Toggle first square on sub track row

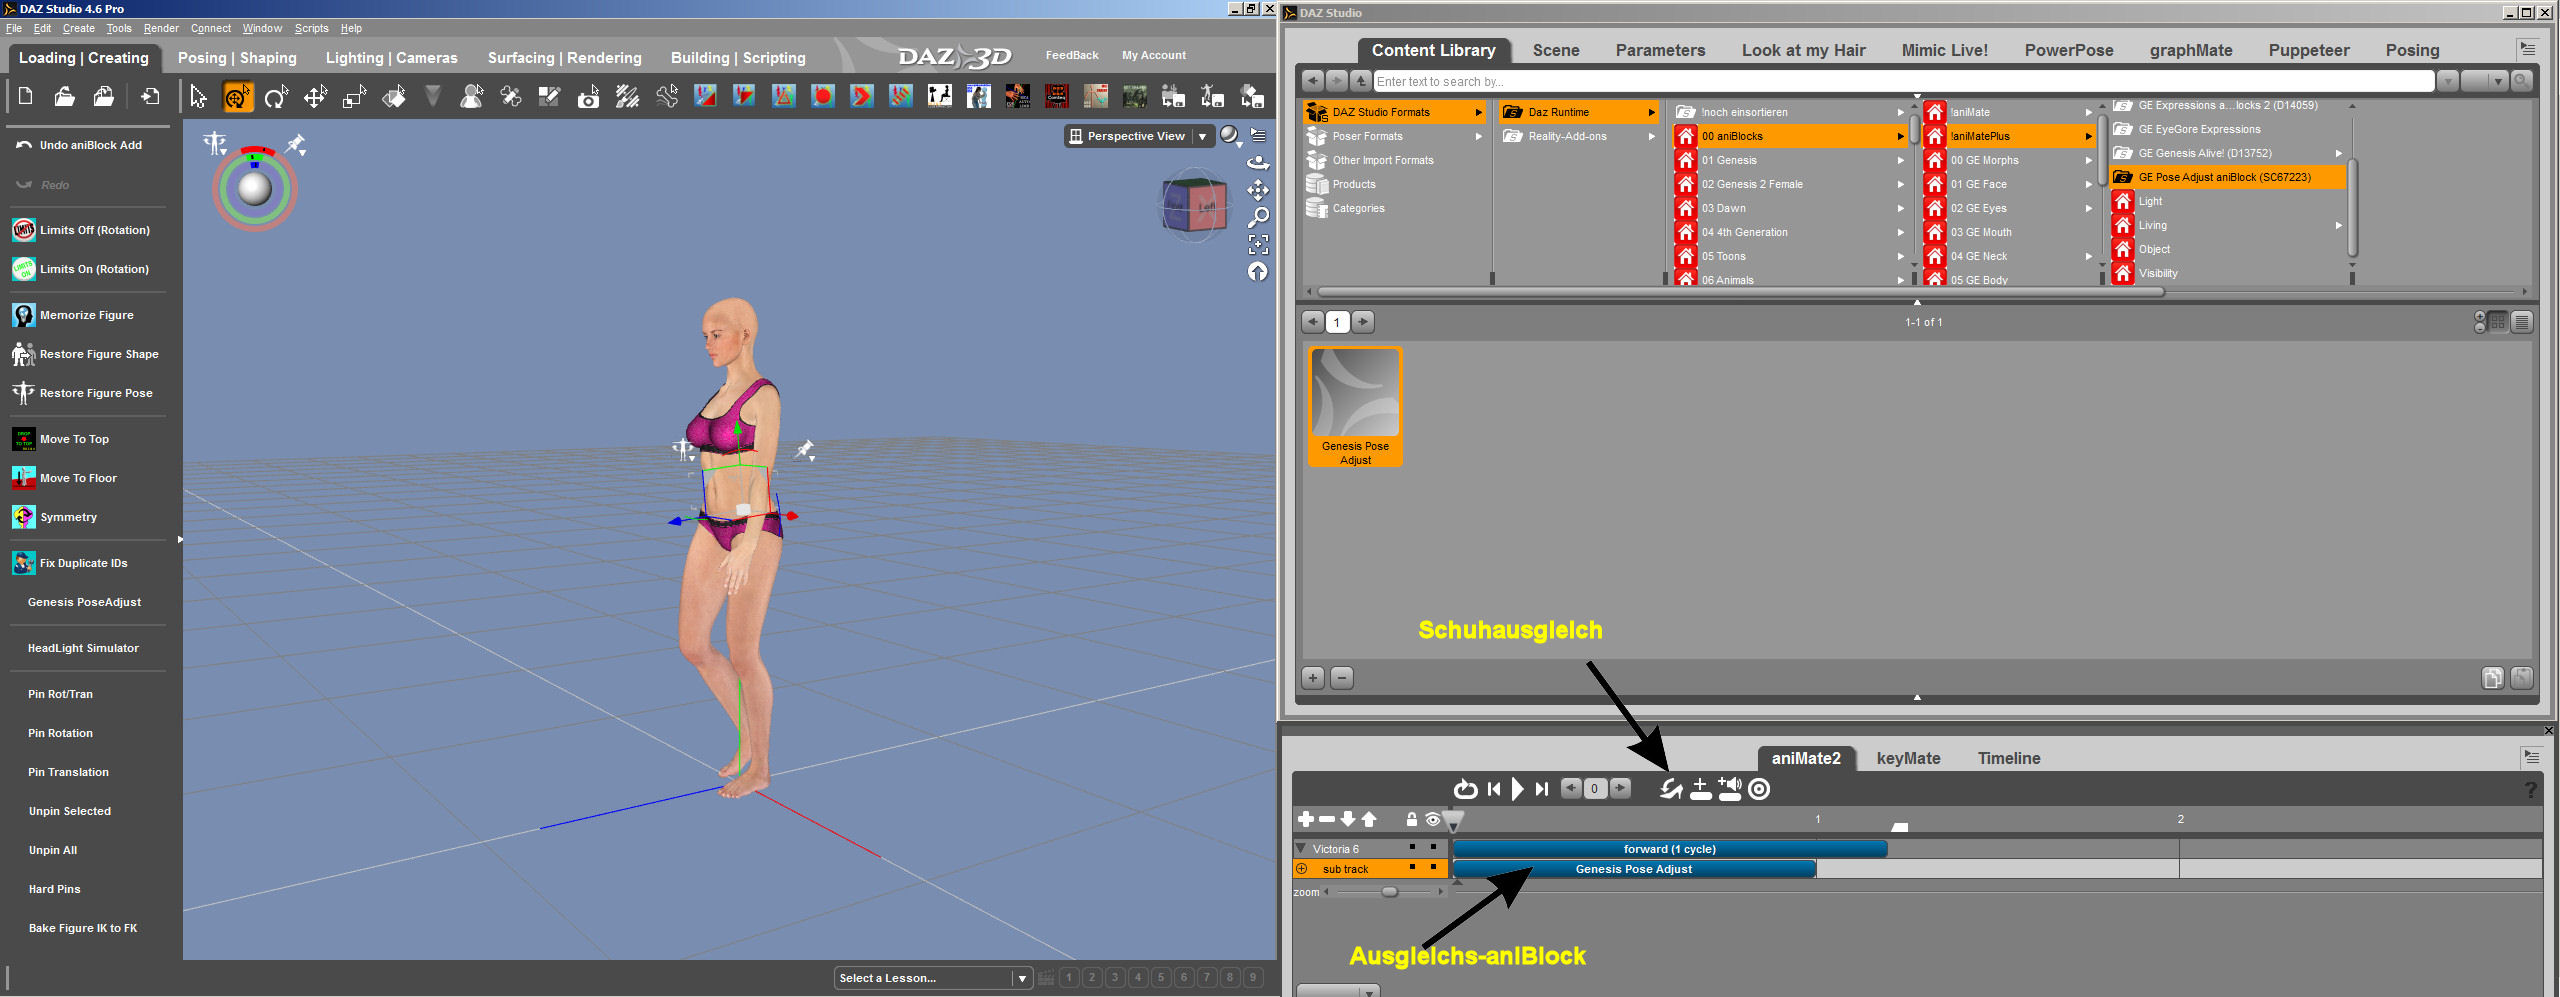[1412, 867]
